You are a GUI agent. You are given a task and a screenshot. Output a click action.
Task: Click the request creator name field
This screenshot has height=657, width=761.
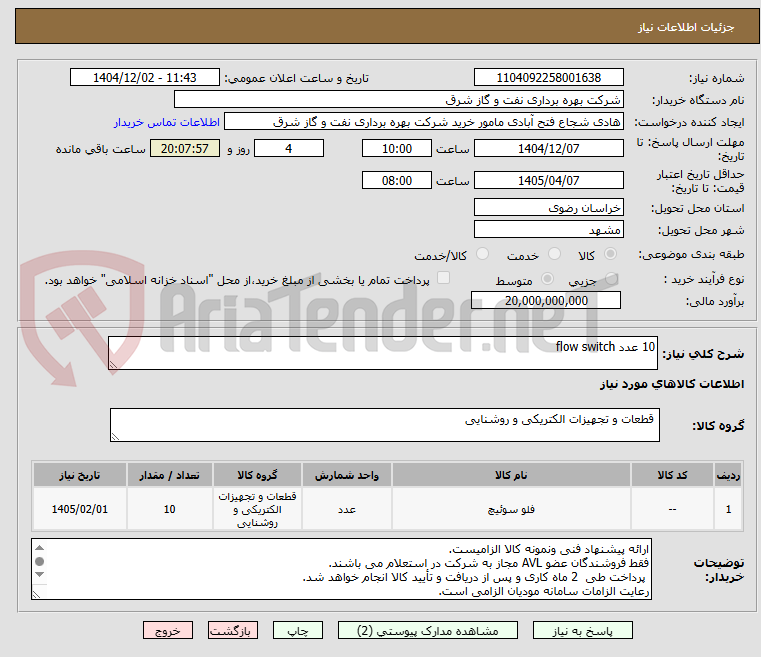coord(423,121)
